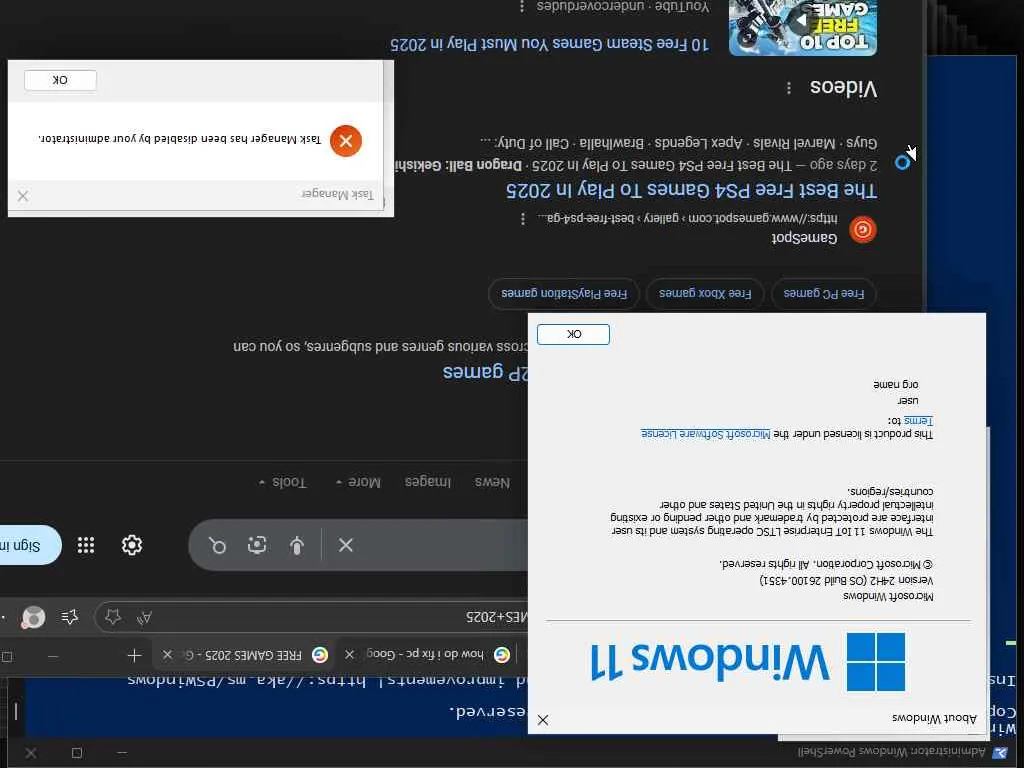Screen dimensions: 1024x768
Task: Expand the More dropdown in Google results
Action: 358,482
